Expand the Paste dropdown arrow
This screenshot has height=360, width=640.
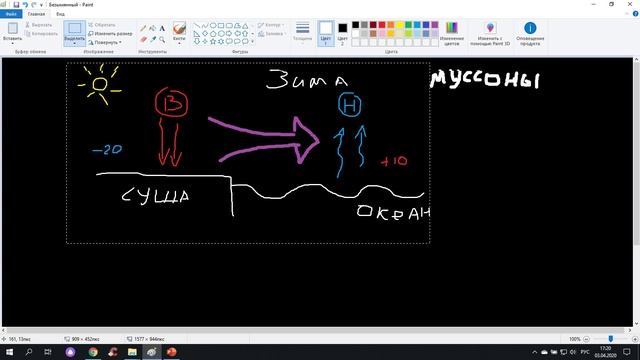(13, 43)
